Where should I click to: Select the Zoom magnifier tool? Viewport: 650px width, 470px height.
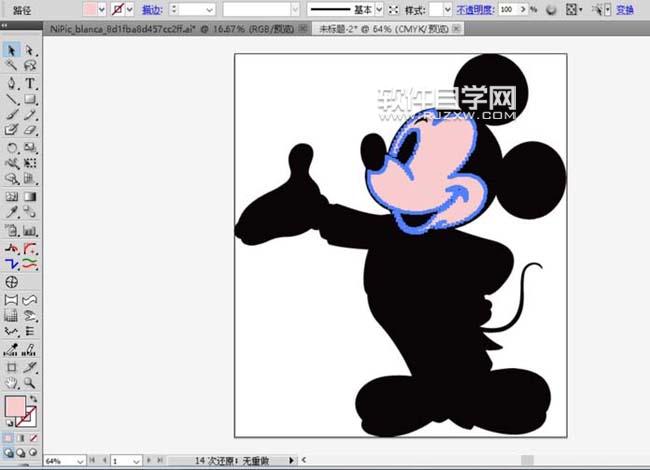point(30,383)
